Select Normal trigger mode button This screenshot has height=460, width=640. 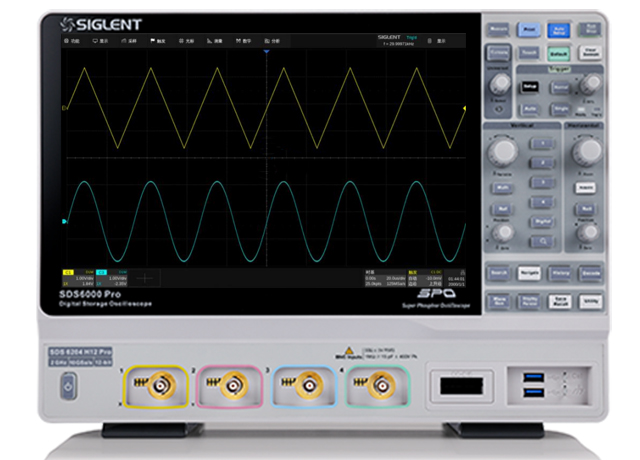[x=560, y=87]
